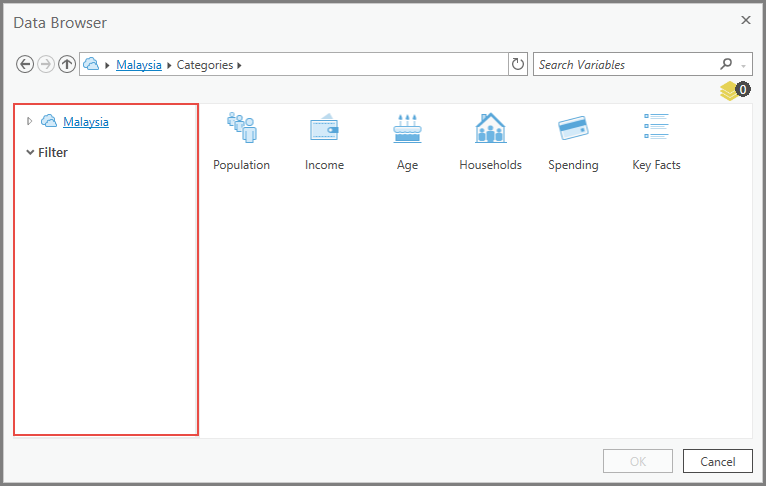Expand breadcrumb arrow after Malaysia
The image size is (766, 486).
pos(169,65)
